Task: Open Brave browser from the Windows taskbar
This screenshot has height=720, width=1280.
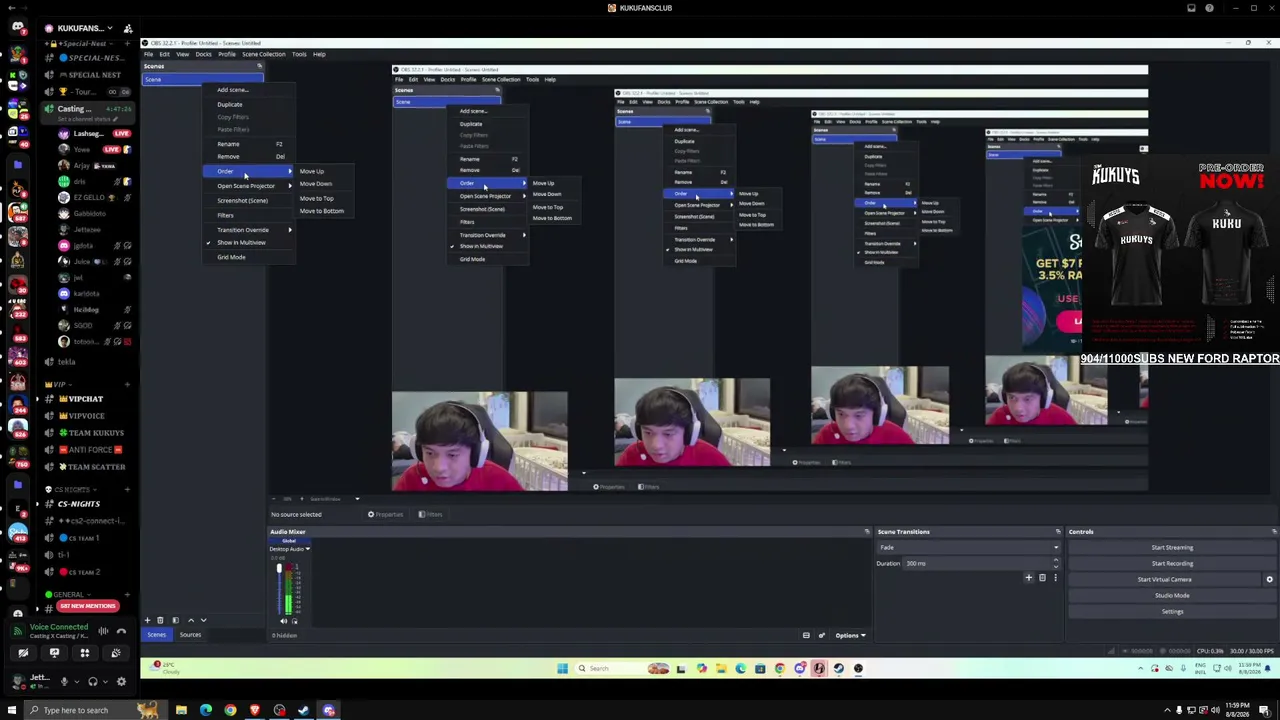Action: [x=255, y=711]
